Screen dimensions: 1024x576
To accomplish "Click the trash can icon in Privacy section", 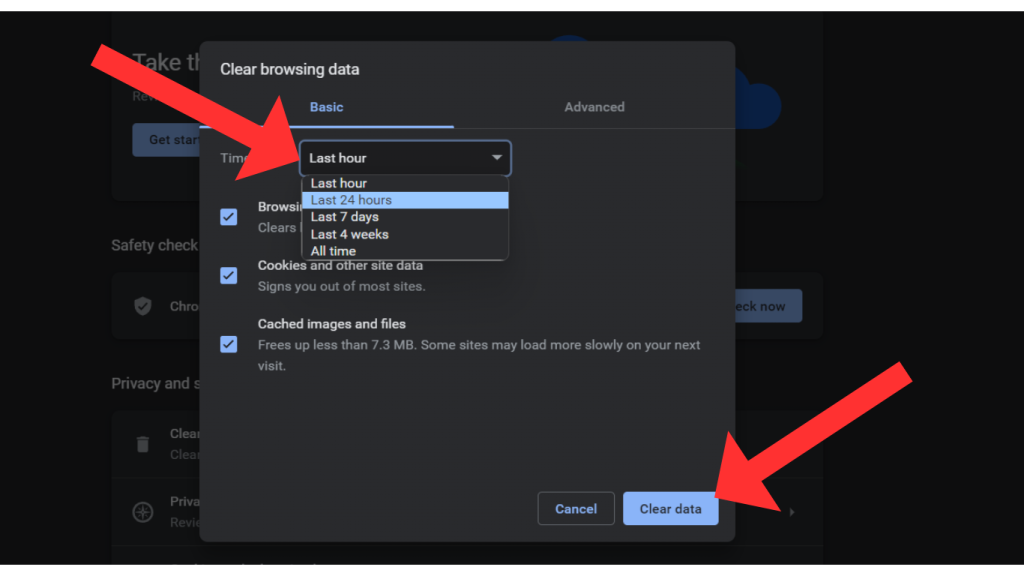I will [x=143, y=444].
